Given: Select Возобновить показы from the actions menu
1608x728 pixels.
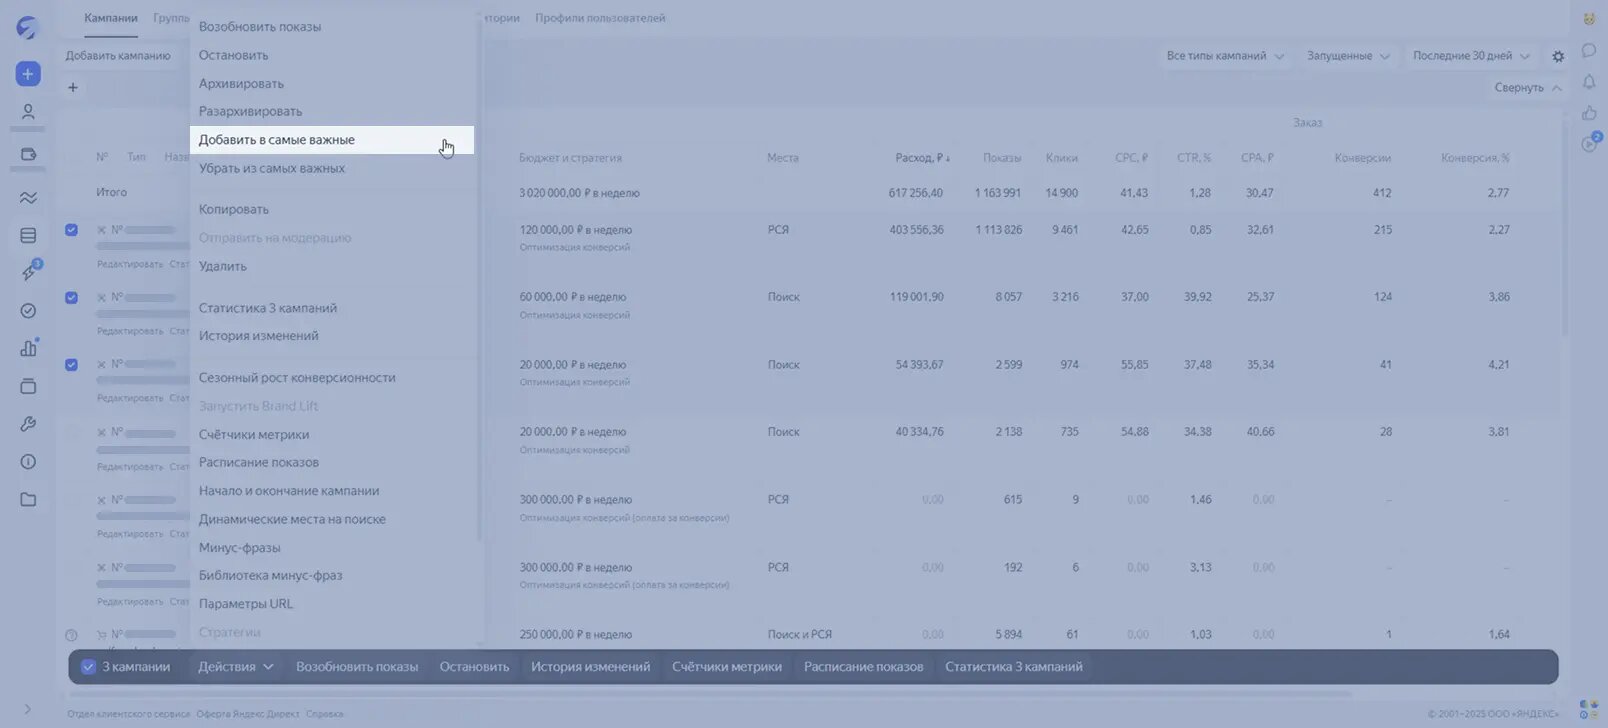Looking at the screenshot, I should pyautogui.click(x=332, y=27).
